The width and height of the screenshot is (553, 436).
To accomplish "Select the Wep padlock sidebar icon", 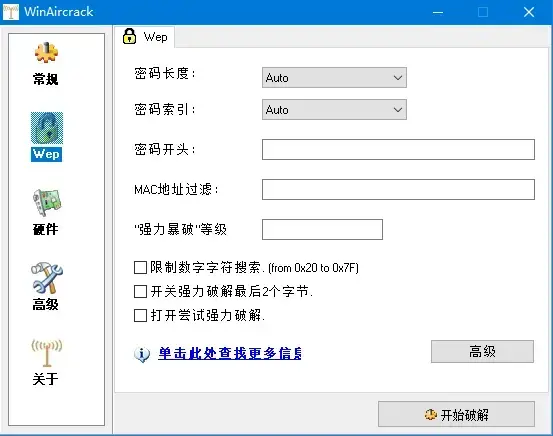I will coord(47,128).
